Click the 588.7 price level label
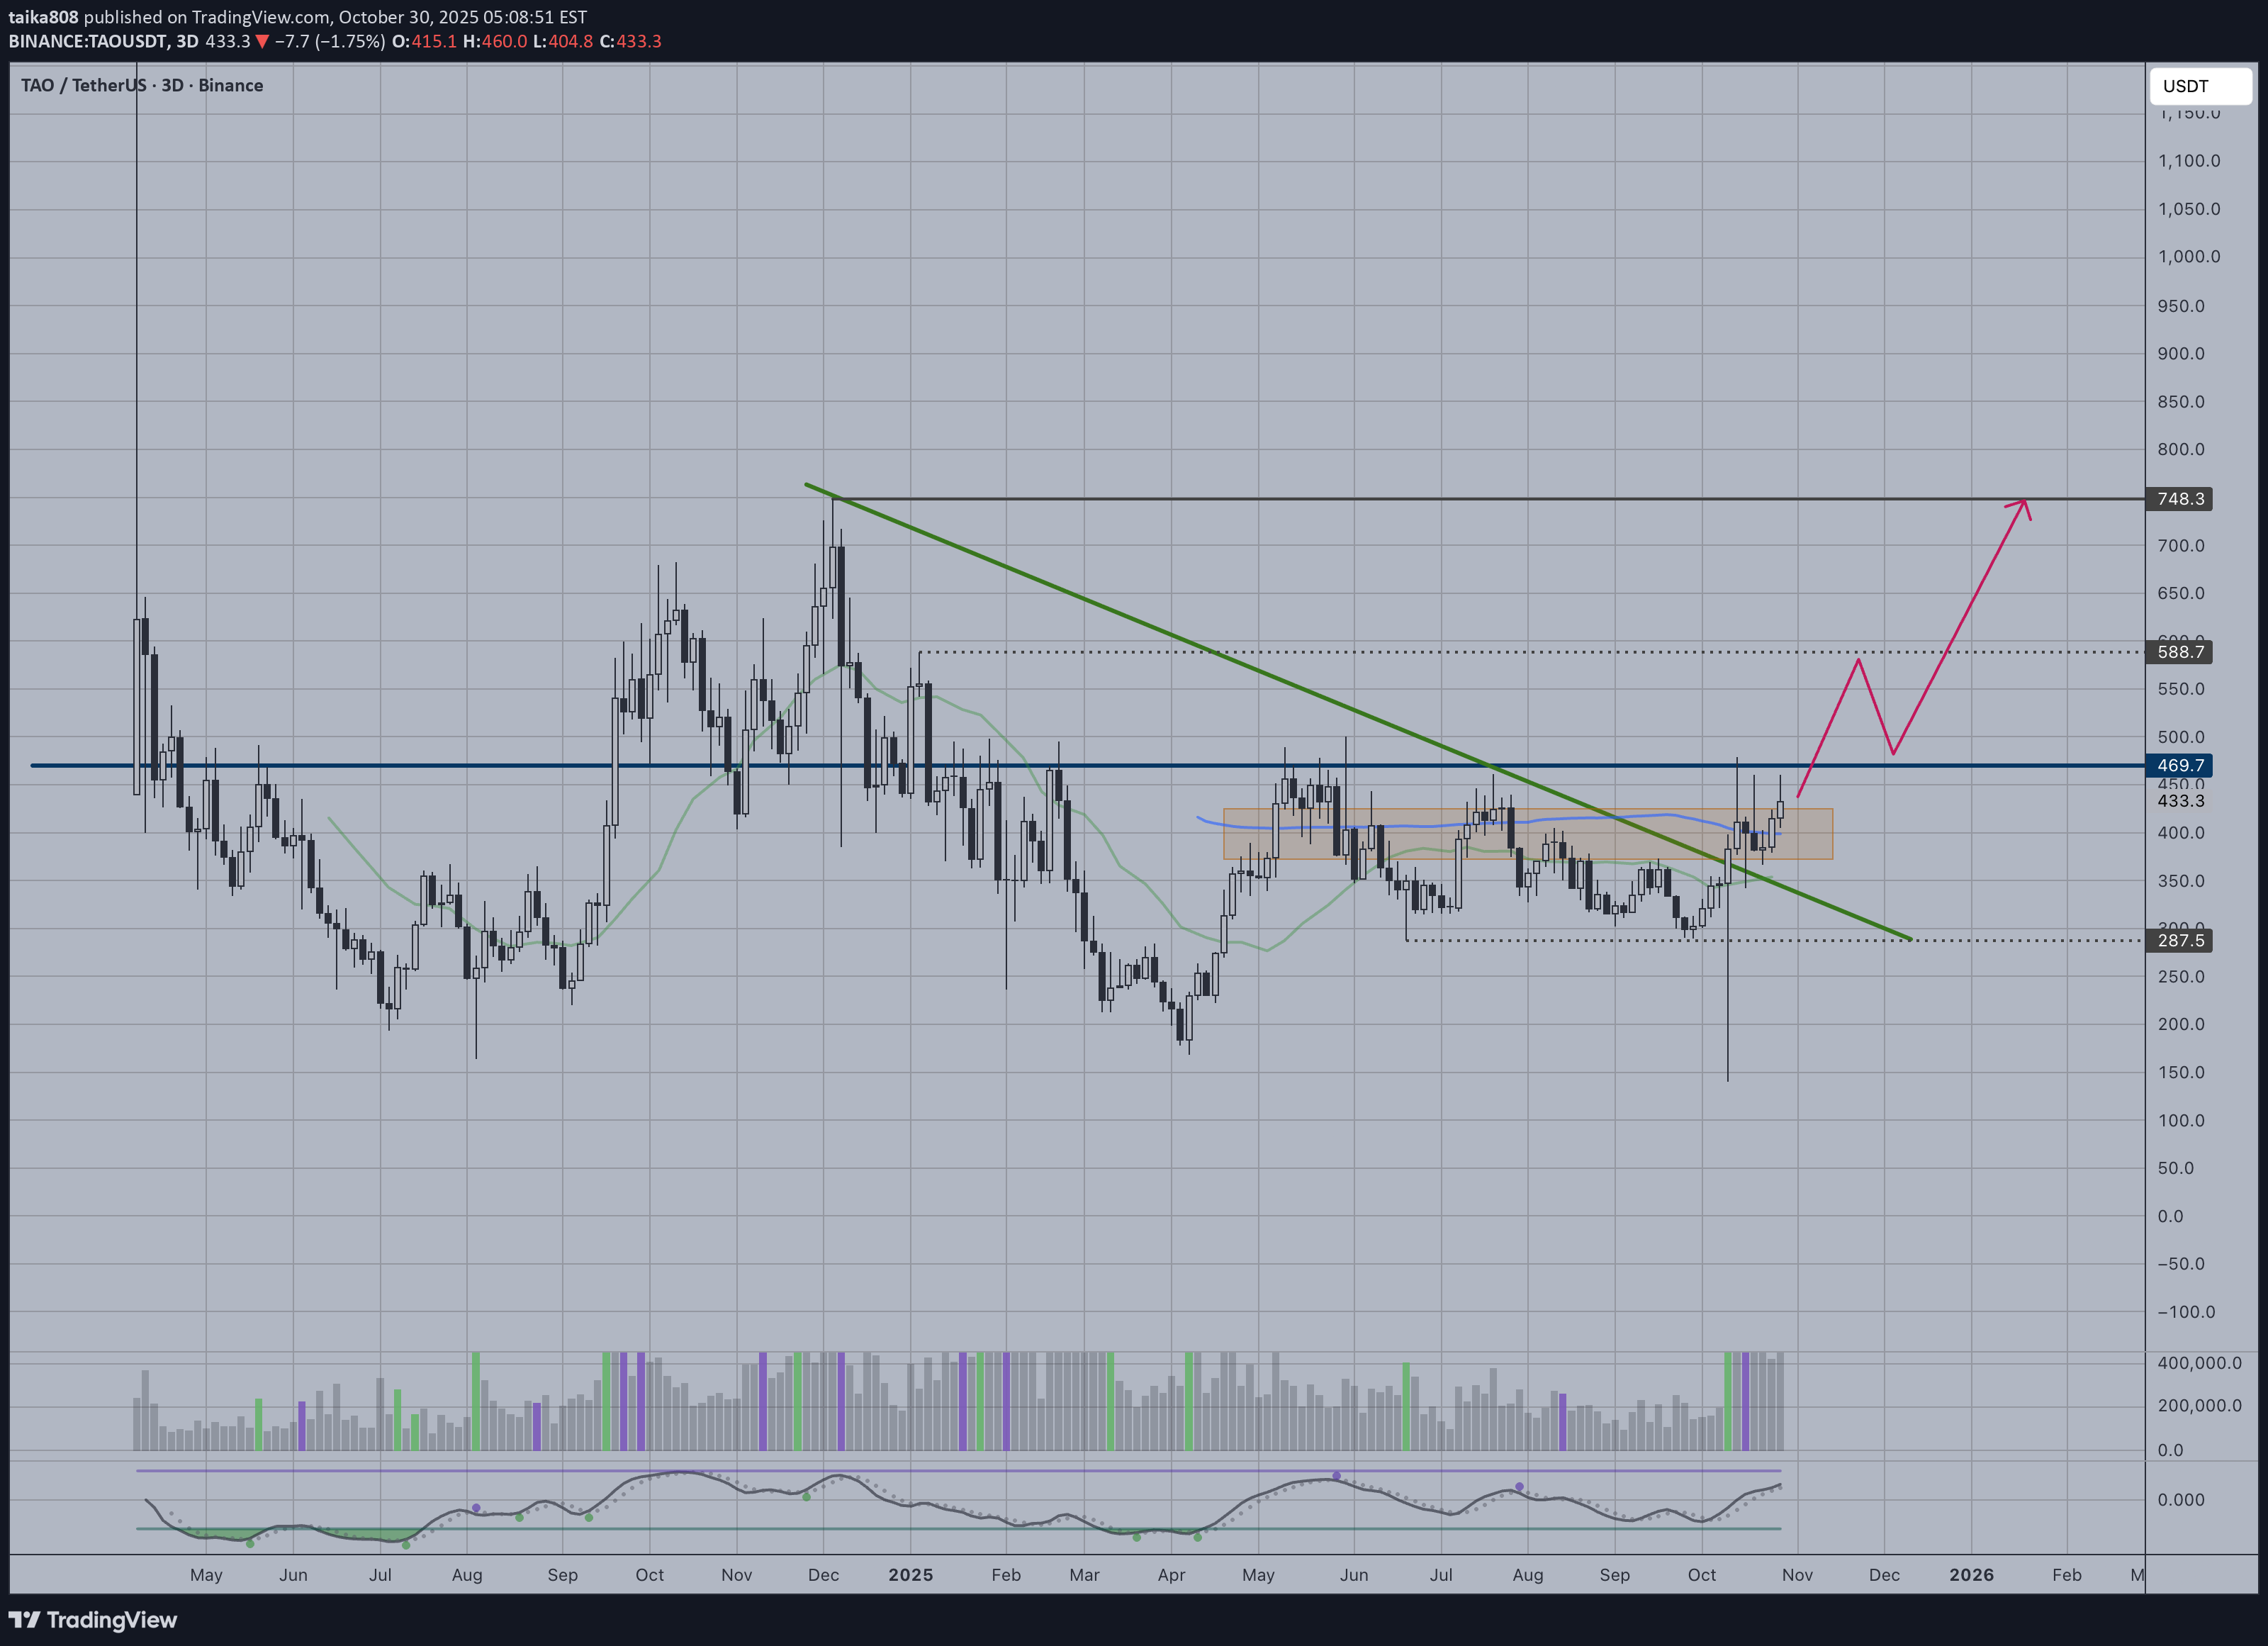Screen dimensions: 2268x1646 pos(2180,652)
